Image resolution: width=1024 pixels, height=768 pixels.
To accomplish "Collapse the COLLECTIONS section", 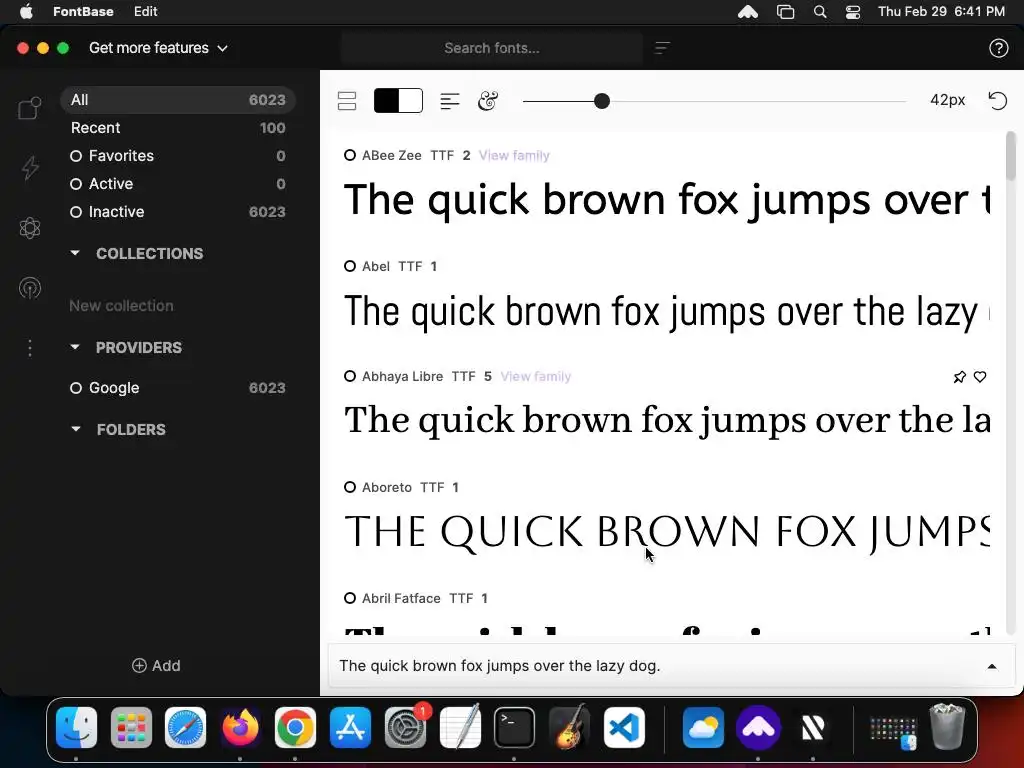I will 75,253.
